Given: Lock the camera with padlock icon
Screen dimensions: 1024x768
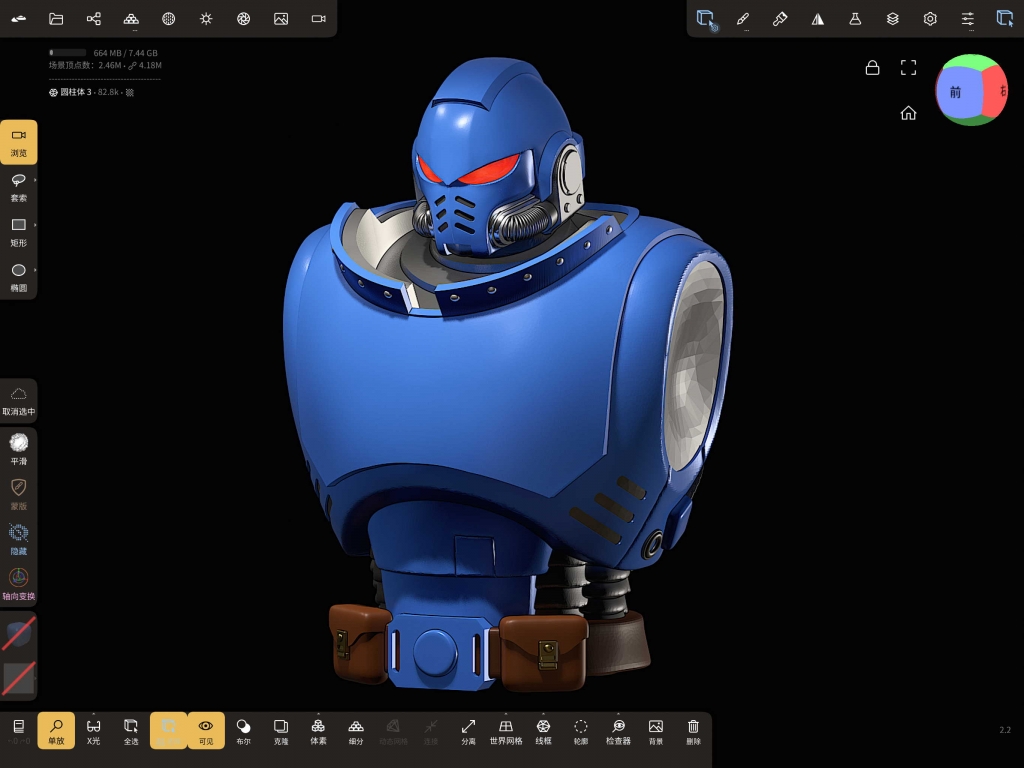Looking at the screenshot, I should [872, 67].
